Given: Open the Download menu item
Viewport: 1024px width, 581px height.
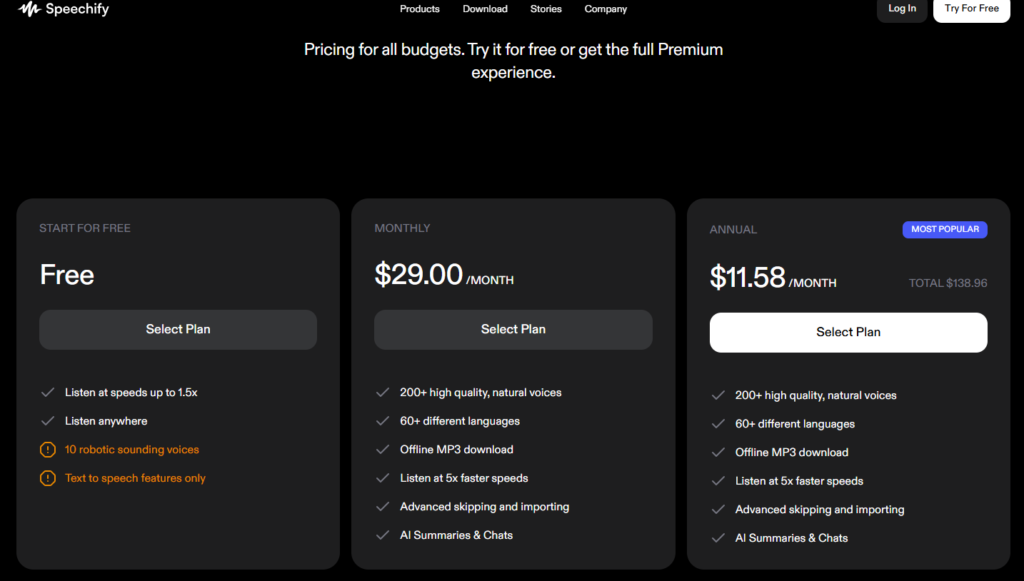Looking at the screenshot, I should point(485,9).
